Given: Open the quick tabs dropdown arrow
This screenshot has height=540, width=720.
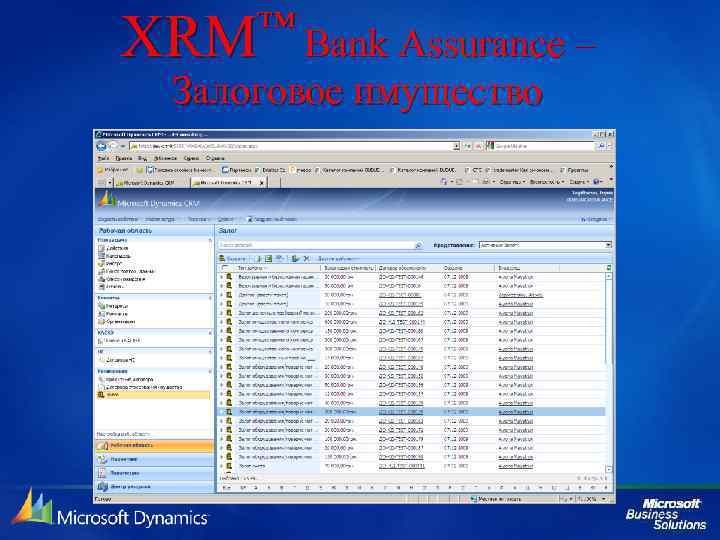Looking at the screenshot, I should (x=110, y=182).
